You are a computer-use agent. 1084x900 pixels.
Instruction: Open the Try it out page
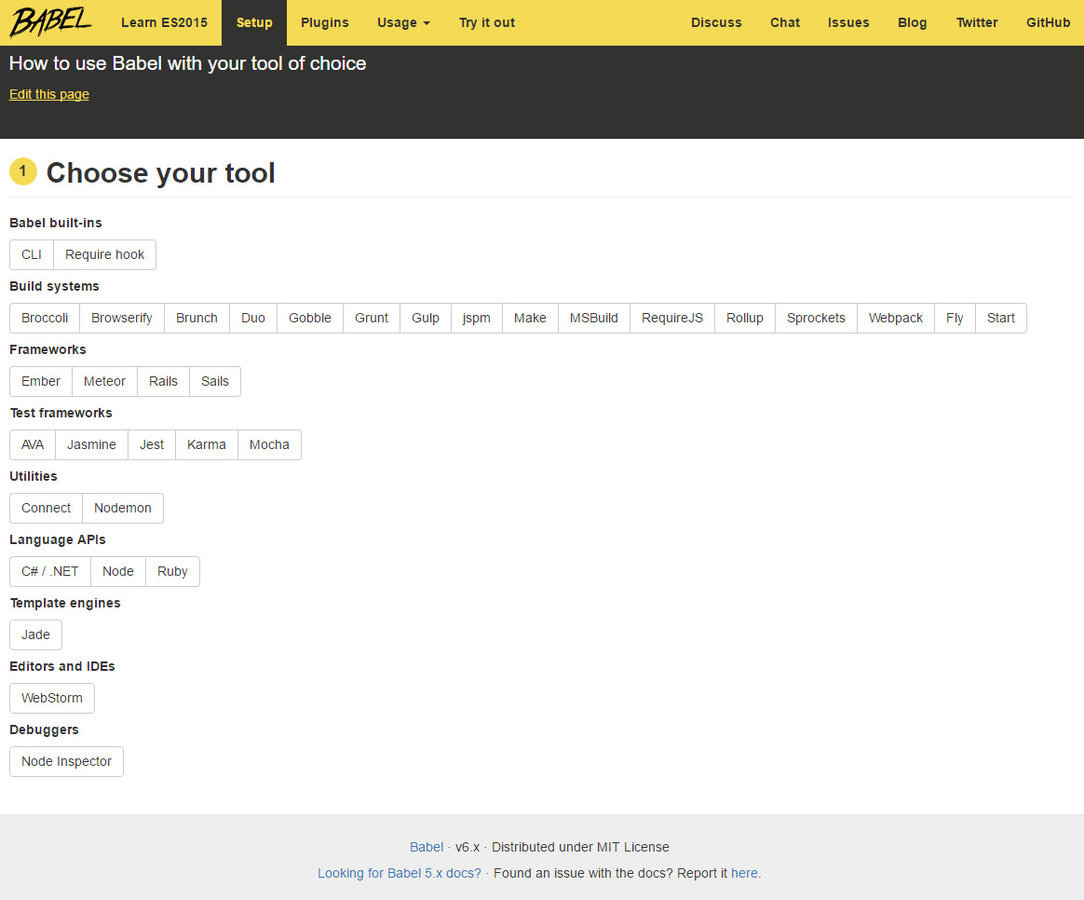(x=487, y=23)
